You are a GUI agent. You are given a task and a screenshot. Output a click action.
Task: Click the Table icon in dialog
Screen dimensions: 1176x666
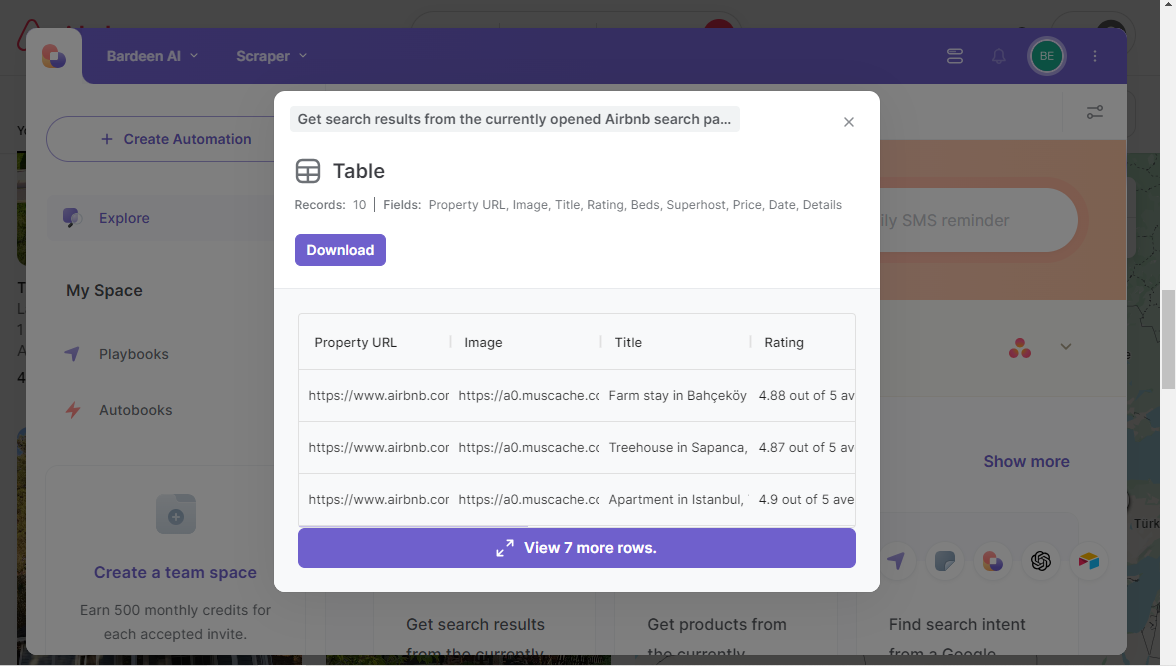point(308,171)
